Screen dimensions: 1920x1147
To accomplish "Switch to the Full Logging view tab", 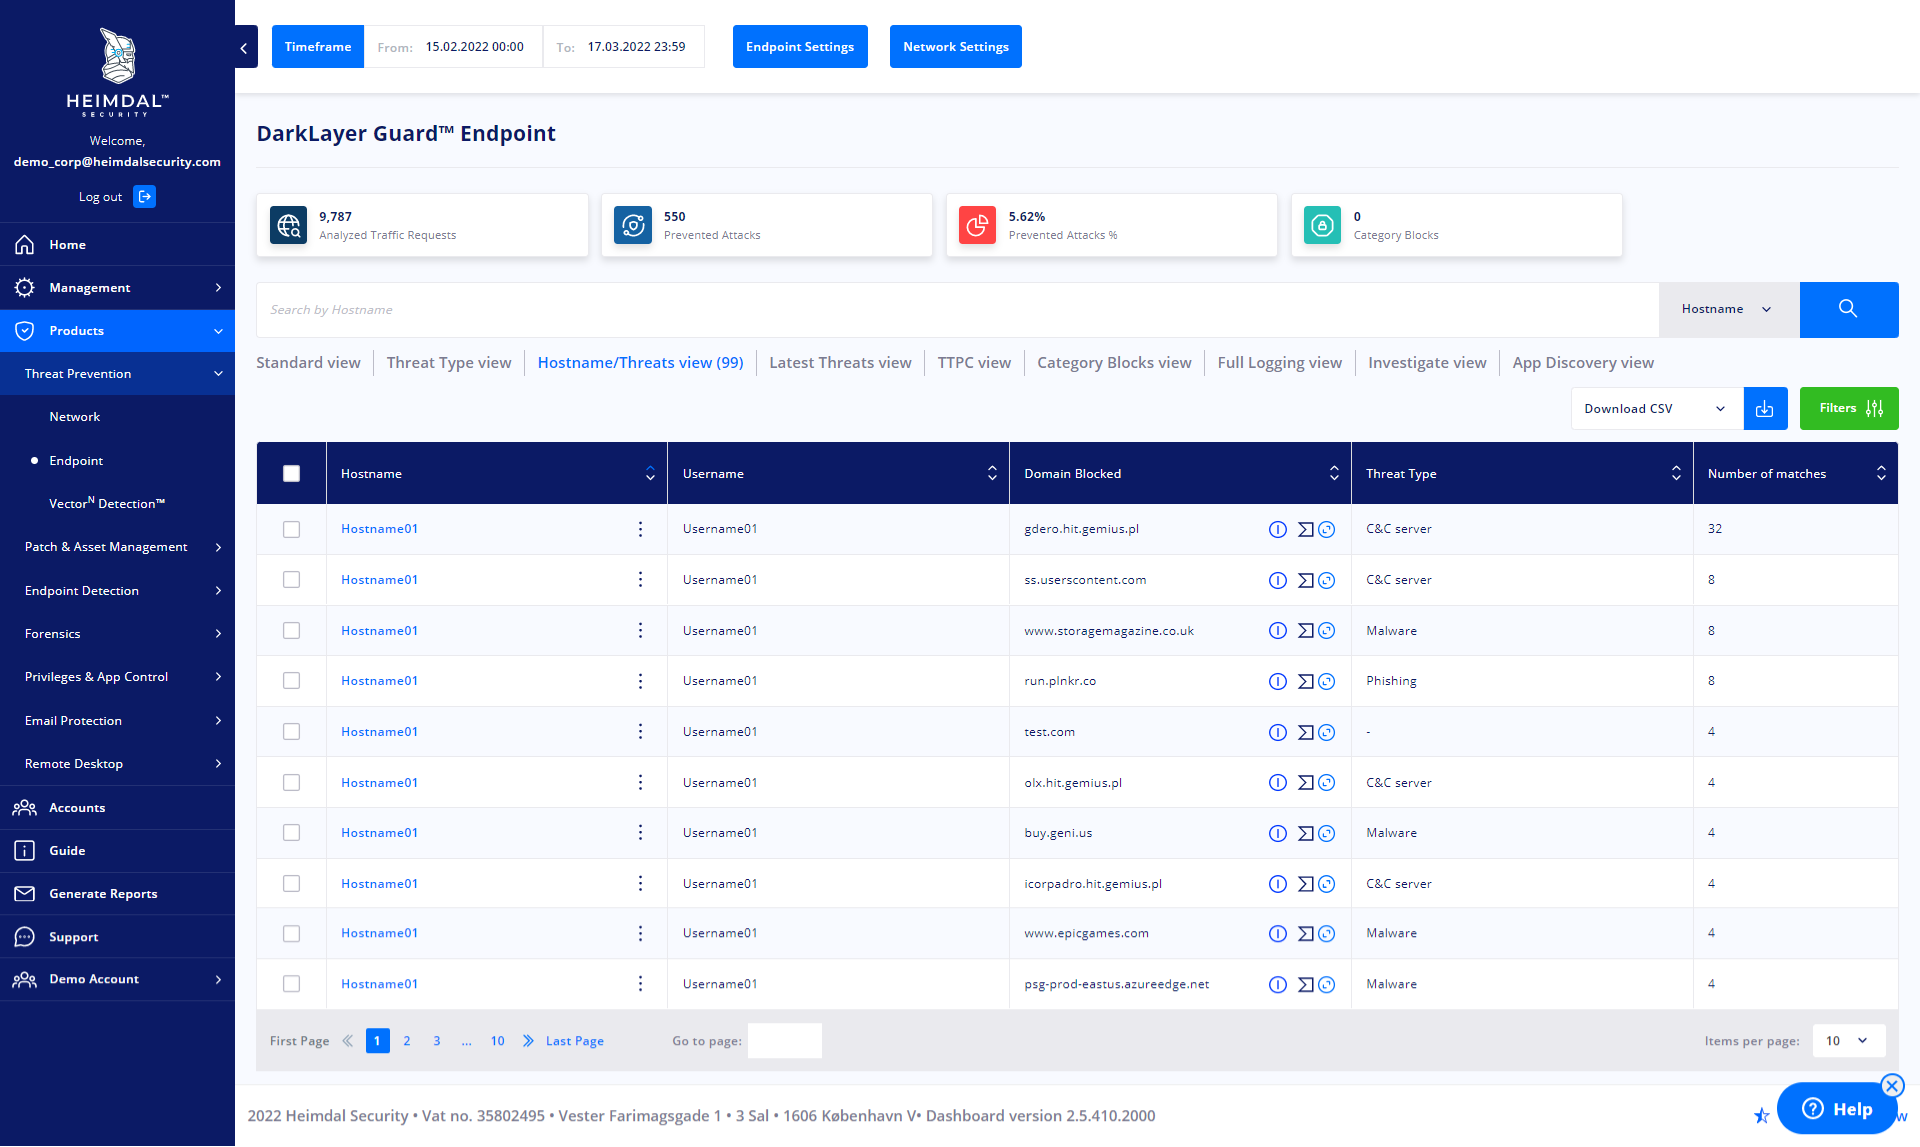I will [1278, 362].
